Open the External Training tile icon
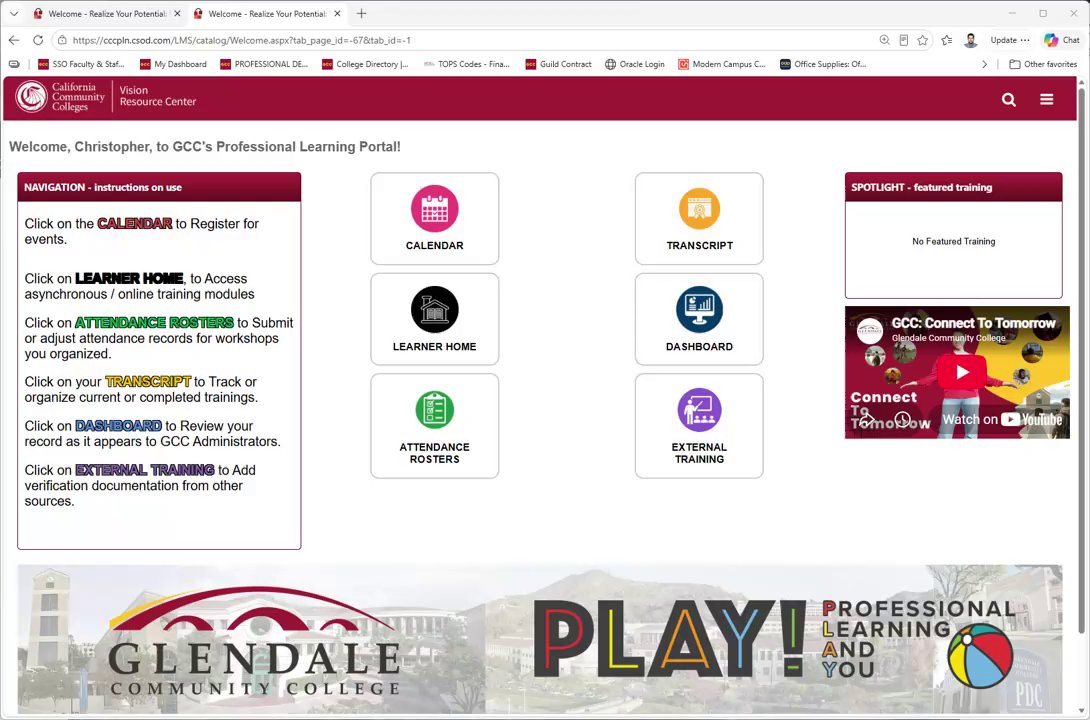The width and height of the screenshot is (1090, 720). pyautogui.click(x=699, y=409)
